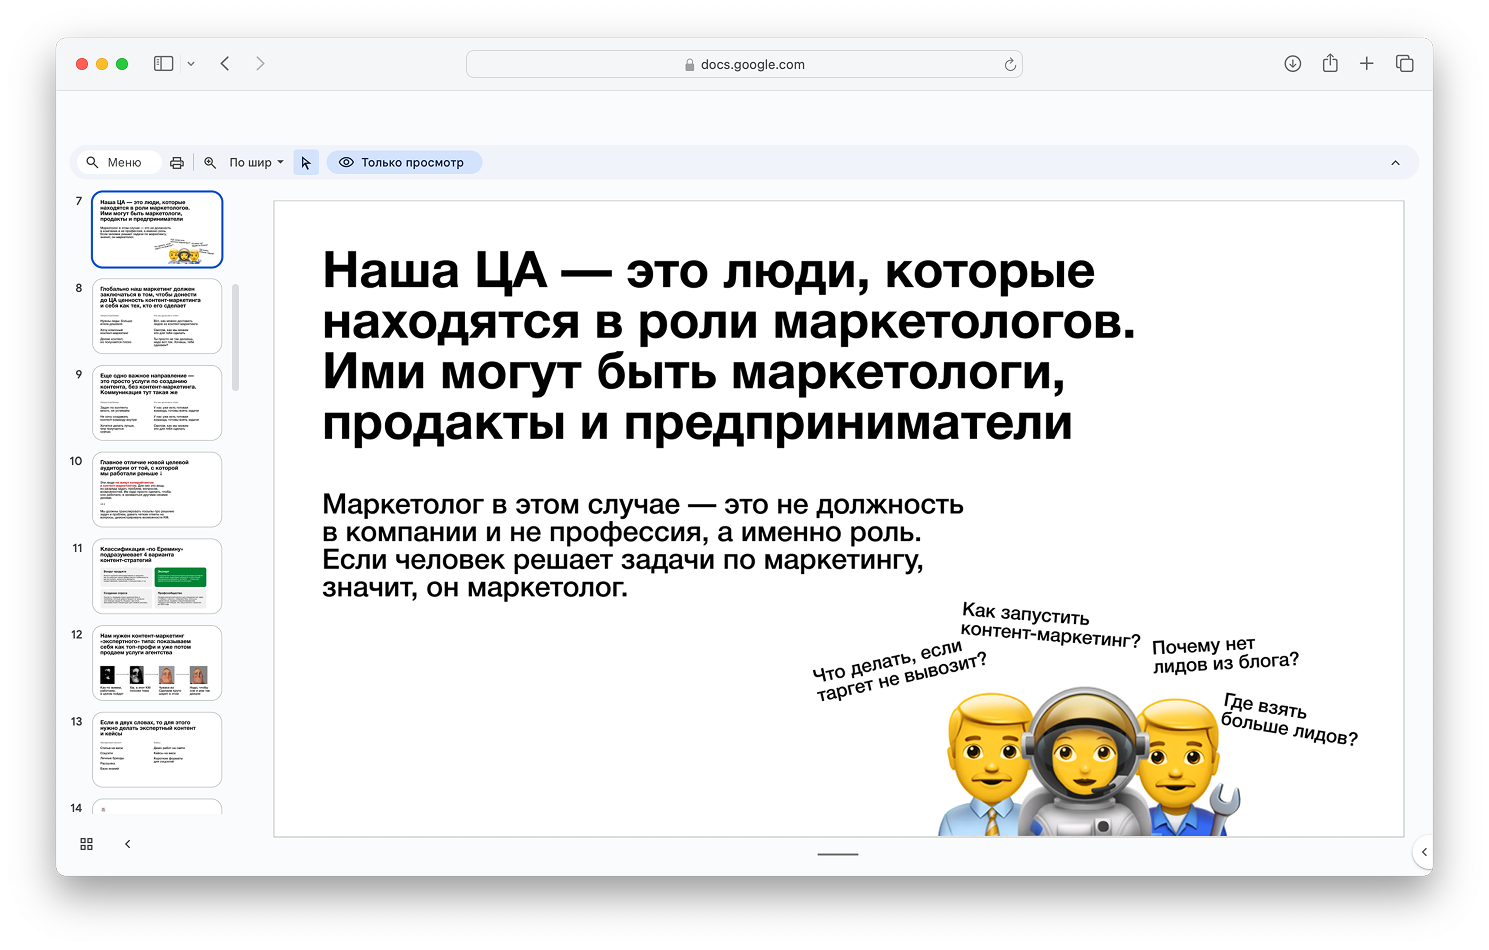Show Safari tab overview
Image resolution: width=1489 pixels, height=950 pixels.
[1405, 64]
